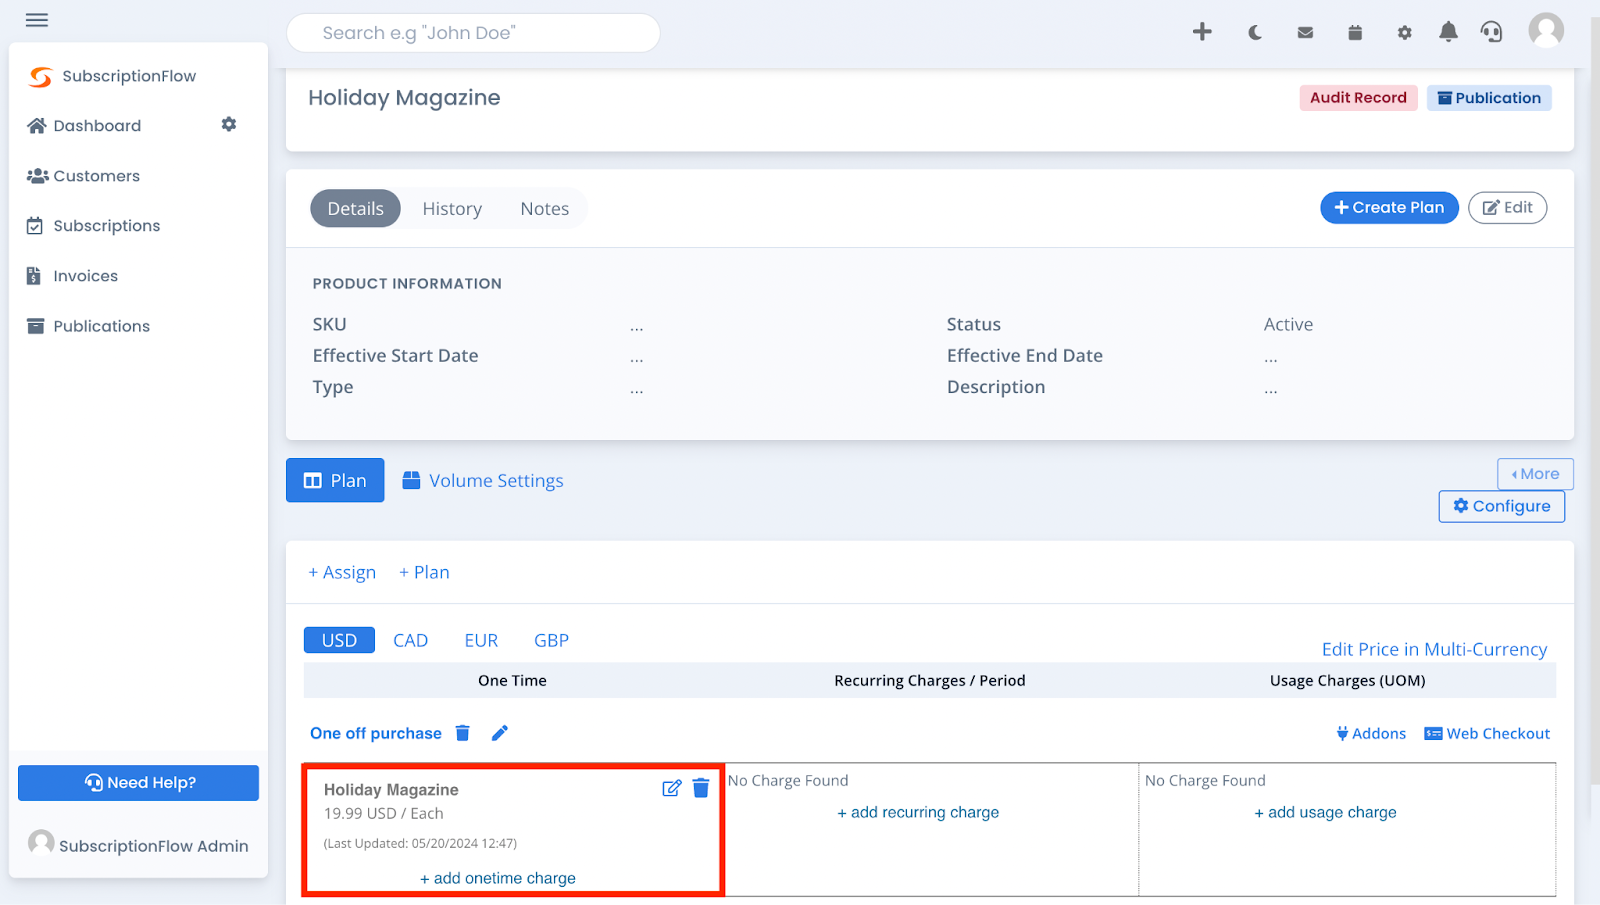Open support via the headset icon
Image resolution: width=1600 pixels, height=905 pixels.
tap(1492, 32)
